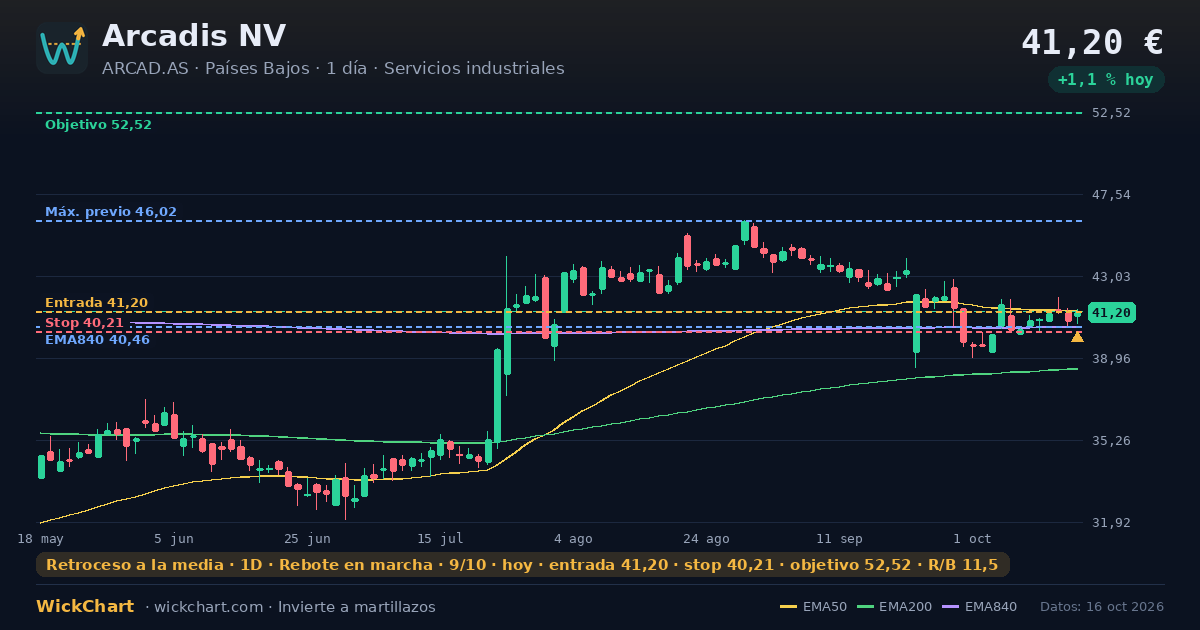Click the 35,26 price axis value
Screen dimensions: 1200x630
[x=1111, y=441]
